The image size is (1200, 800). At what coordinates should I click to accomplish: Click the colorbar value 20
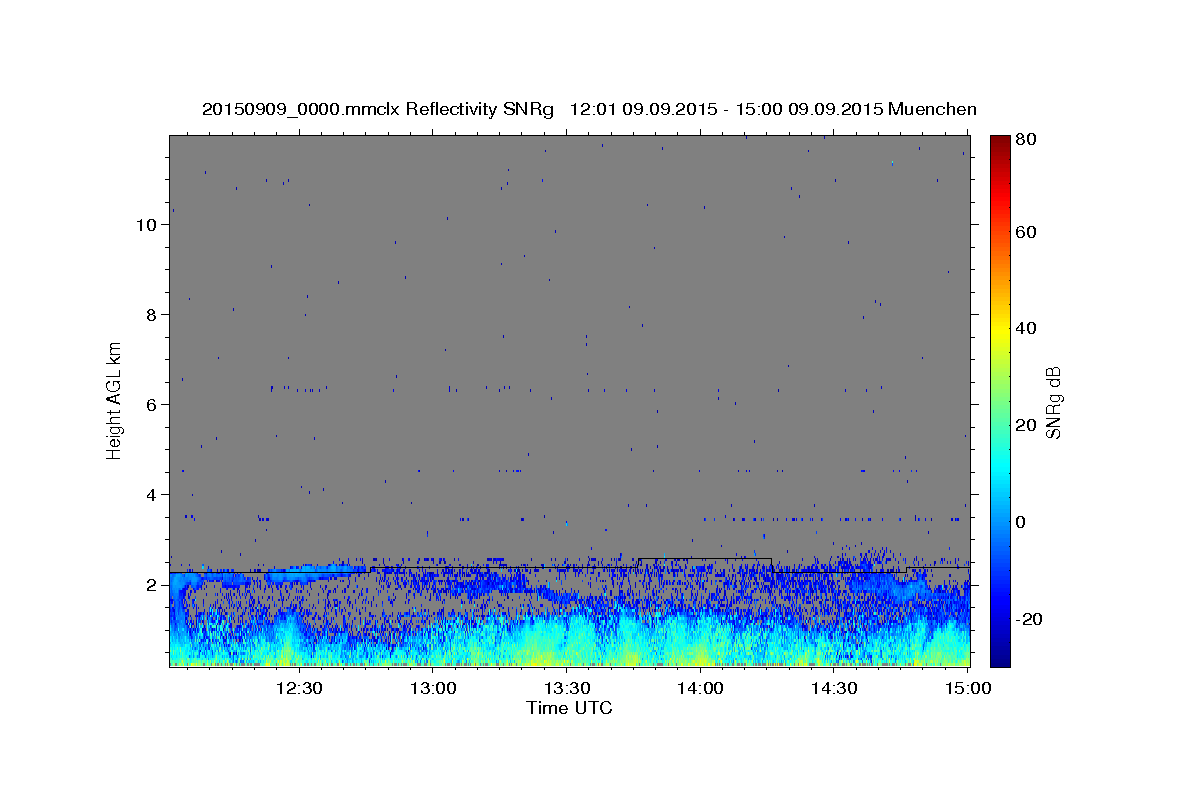1028,425
